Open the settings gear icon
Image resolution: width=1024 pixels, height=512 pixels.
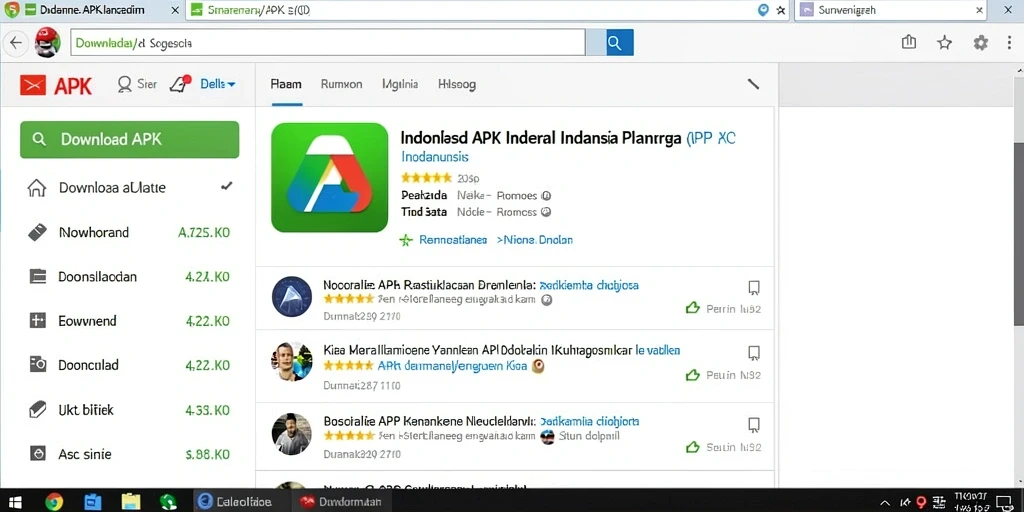click(x=980, y=43)
